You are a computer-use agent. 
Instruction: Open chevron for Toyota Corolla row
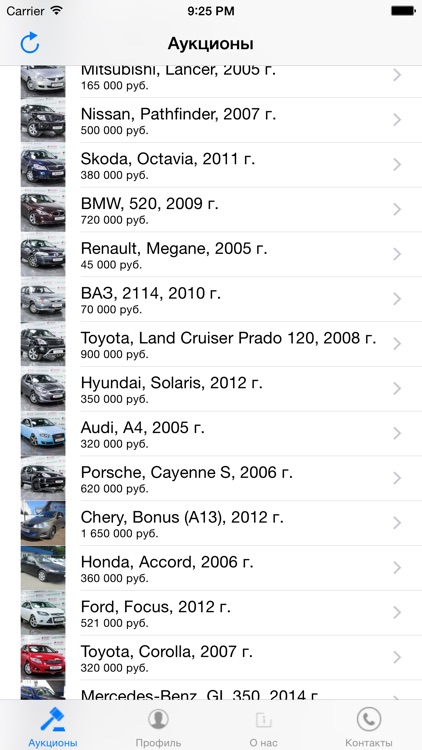pos(397,658)
